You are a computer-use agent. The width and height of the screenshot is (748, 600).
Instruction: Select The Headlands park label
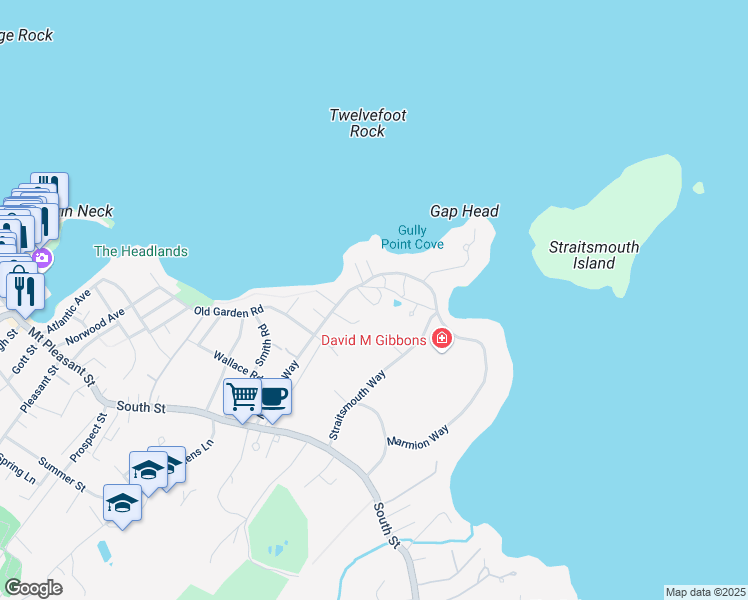tap(141, 251)
